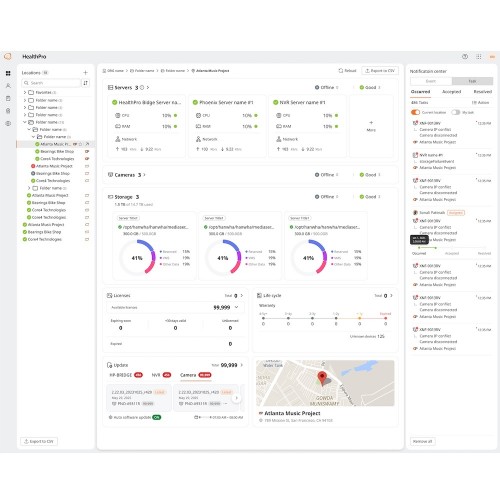Click the plus icon next to Locations
500x500 pixels.
click(x=85, y=73)
